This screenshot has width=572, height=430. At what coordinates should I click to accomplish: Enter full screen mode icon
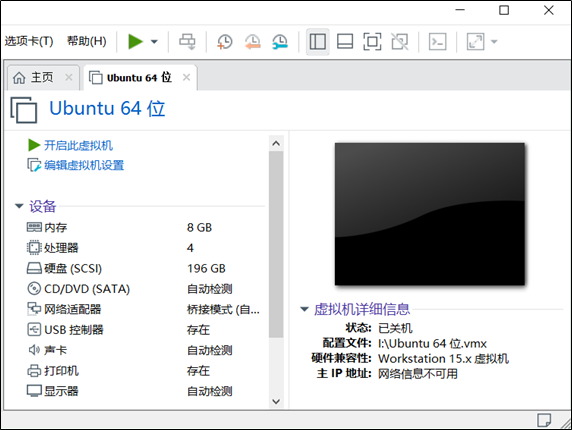coord(372,41)
